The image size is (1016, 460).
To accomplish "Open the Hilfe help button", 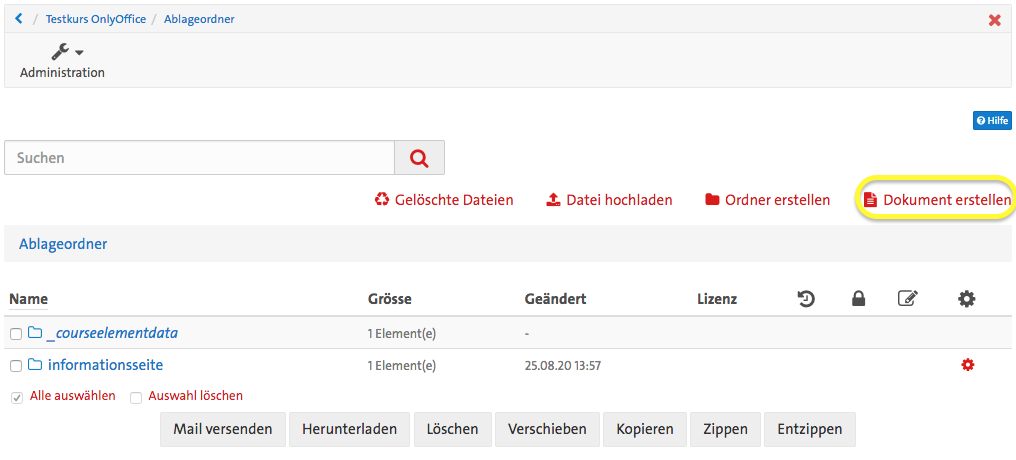I will [x=992, y=121].
